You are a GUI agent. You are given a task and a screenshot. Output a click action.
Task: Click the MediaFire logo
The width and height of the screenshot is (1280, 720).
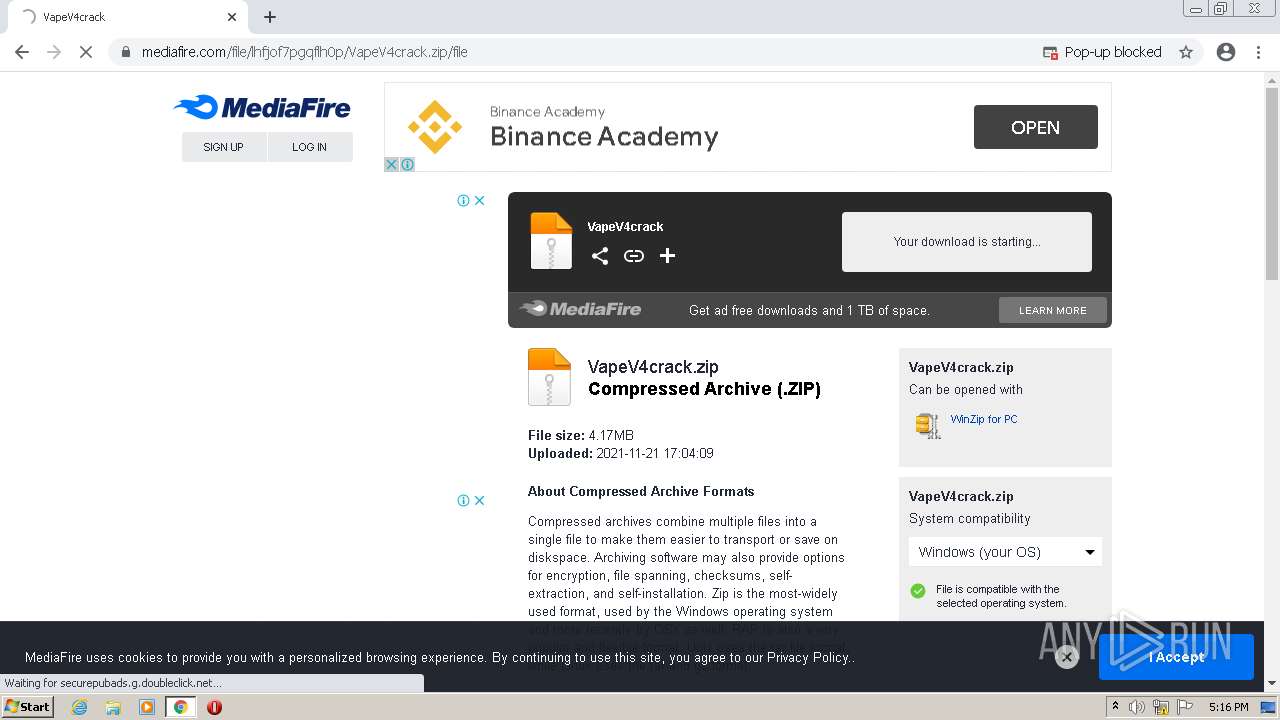click(x=262, y=107)
